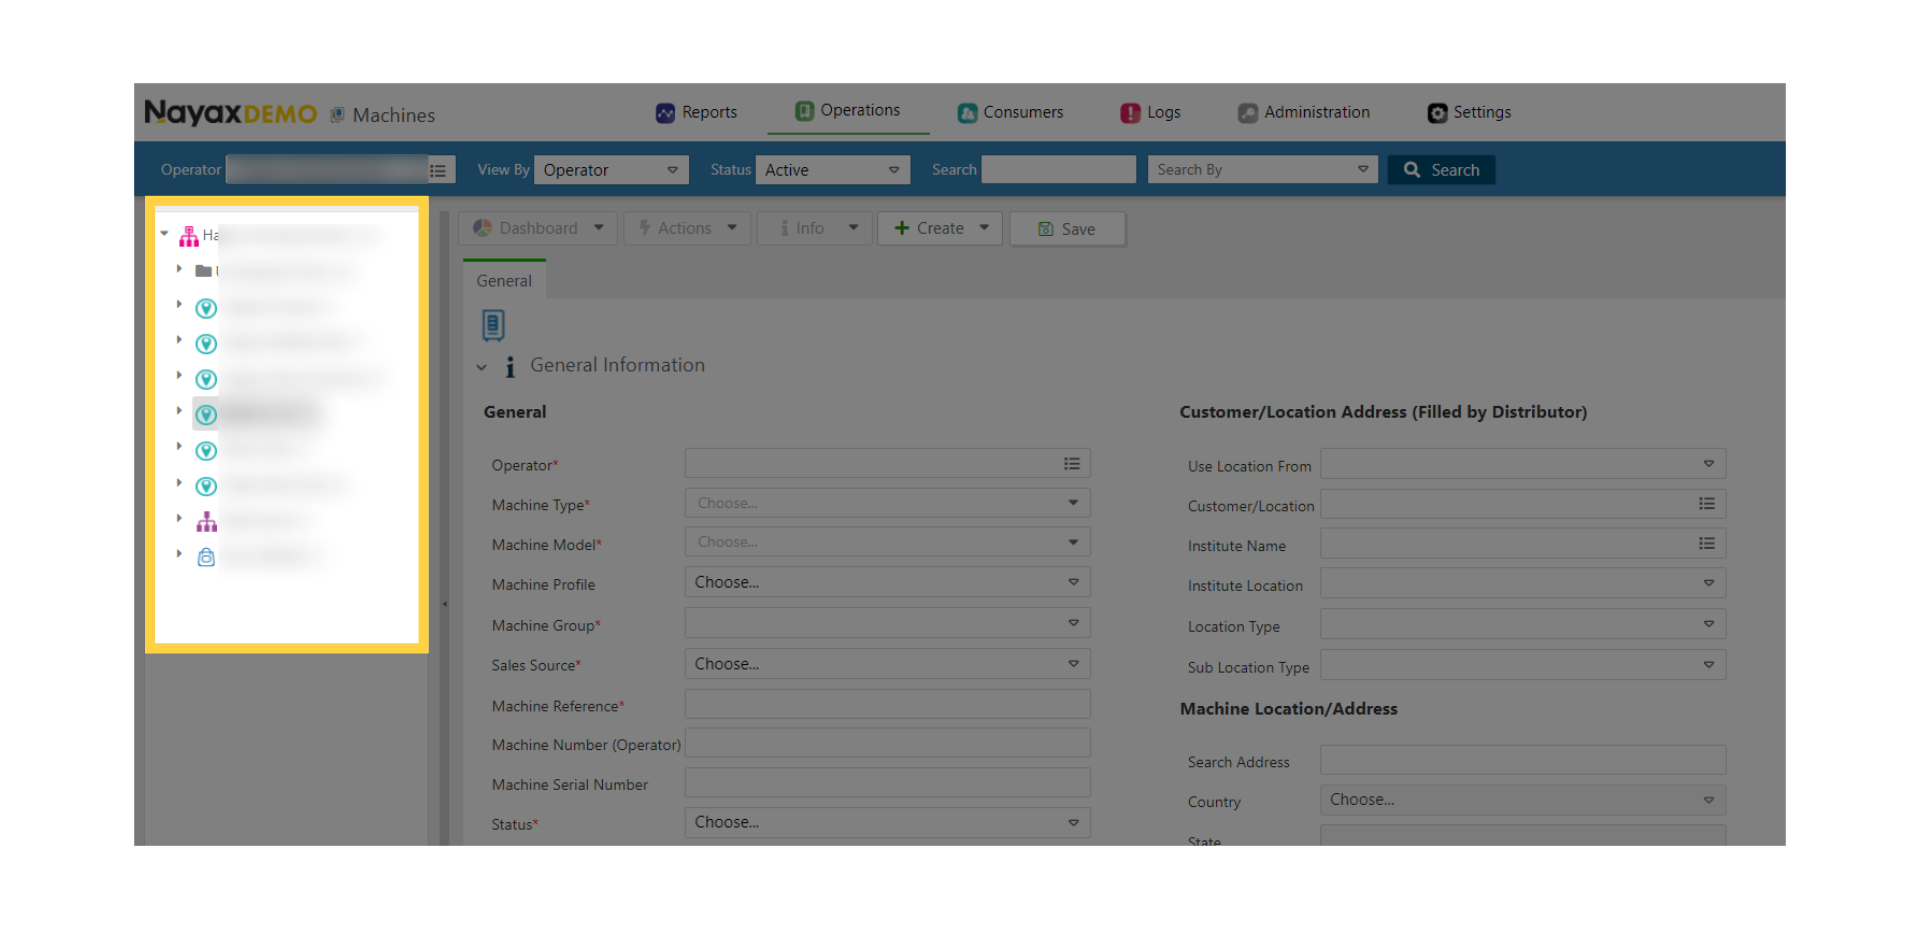Open the Search By dropdown
The image size is (1920, 929).
[1262, 170]
